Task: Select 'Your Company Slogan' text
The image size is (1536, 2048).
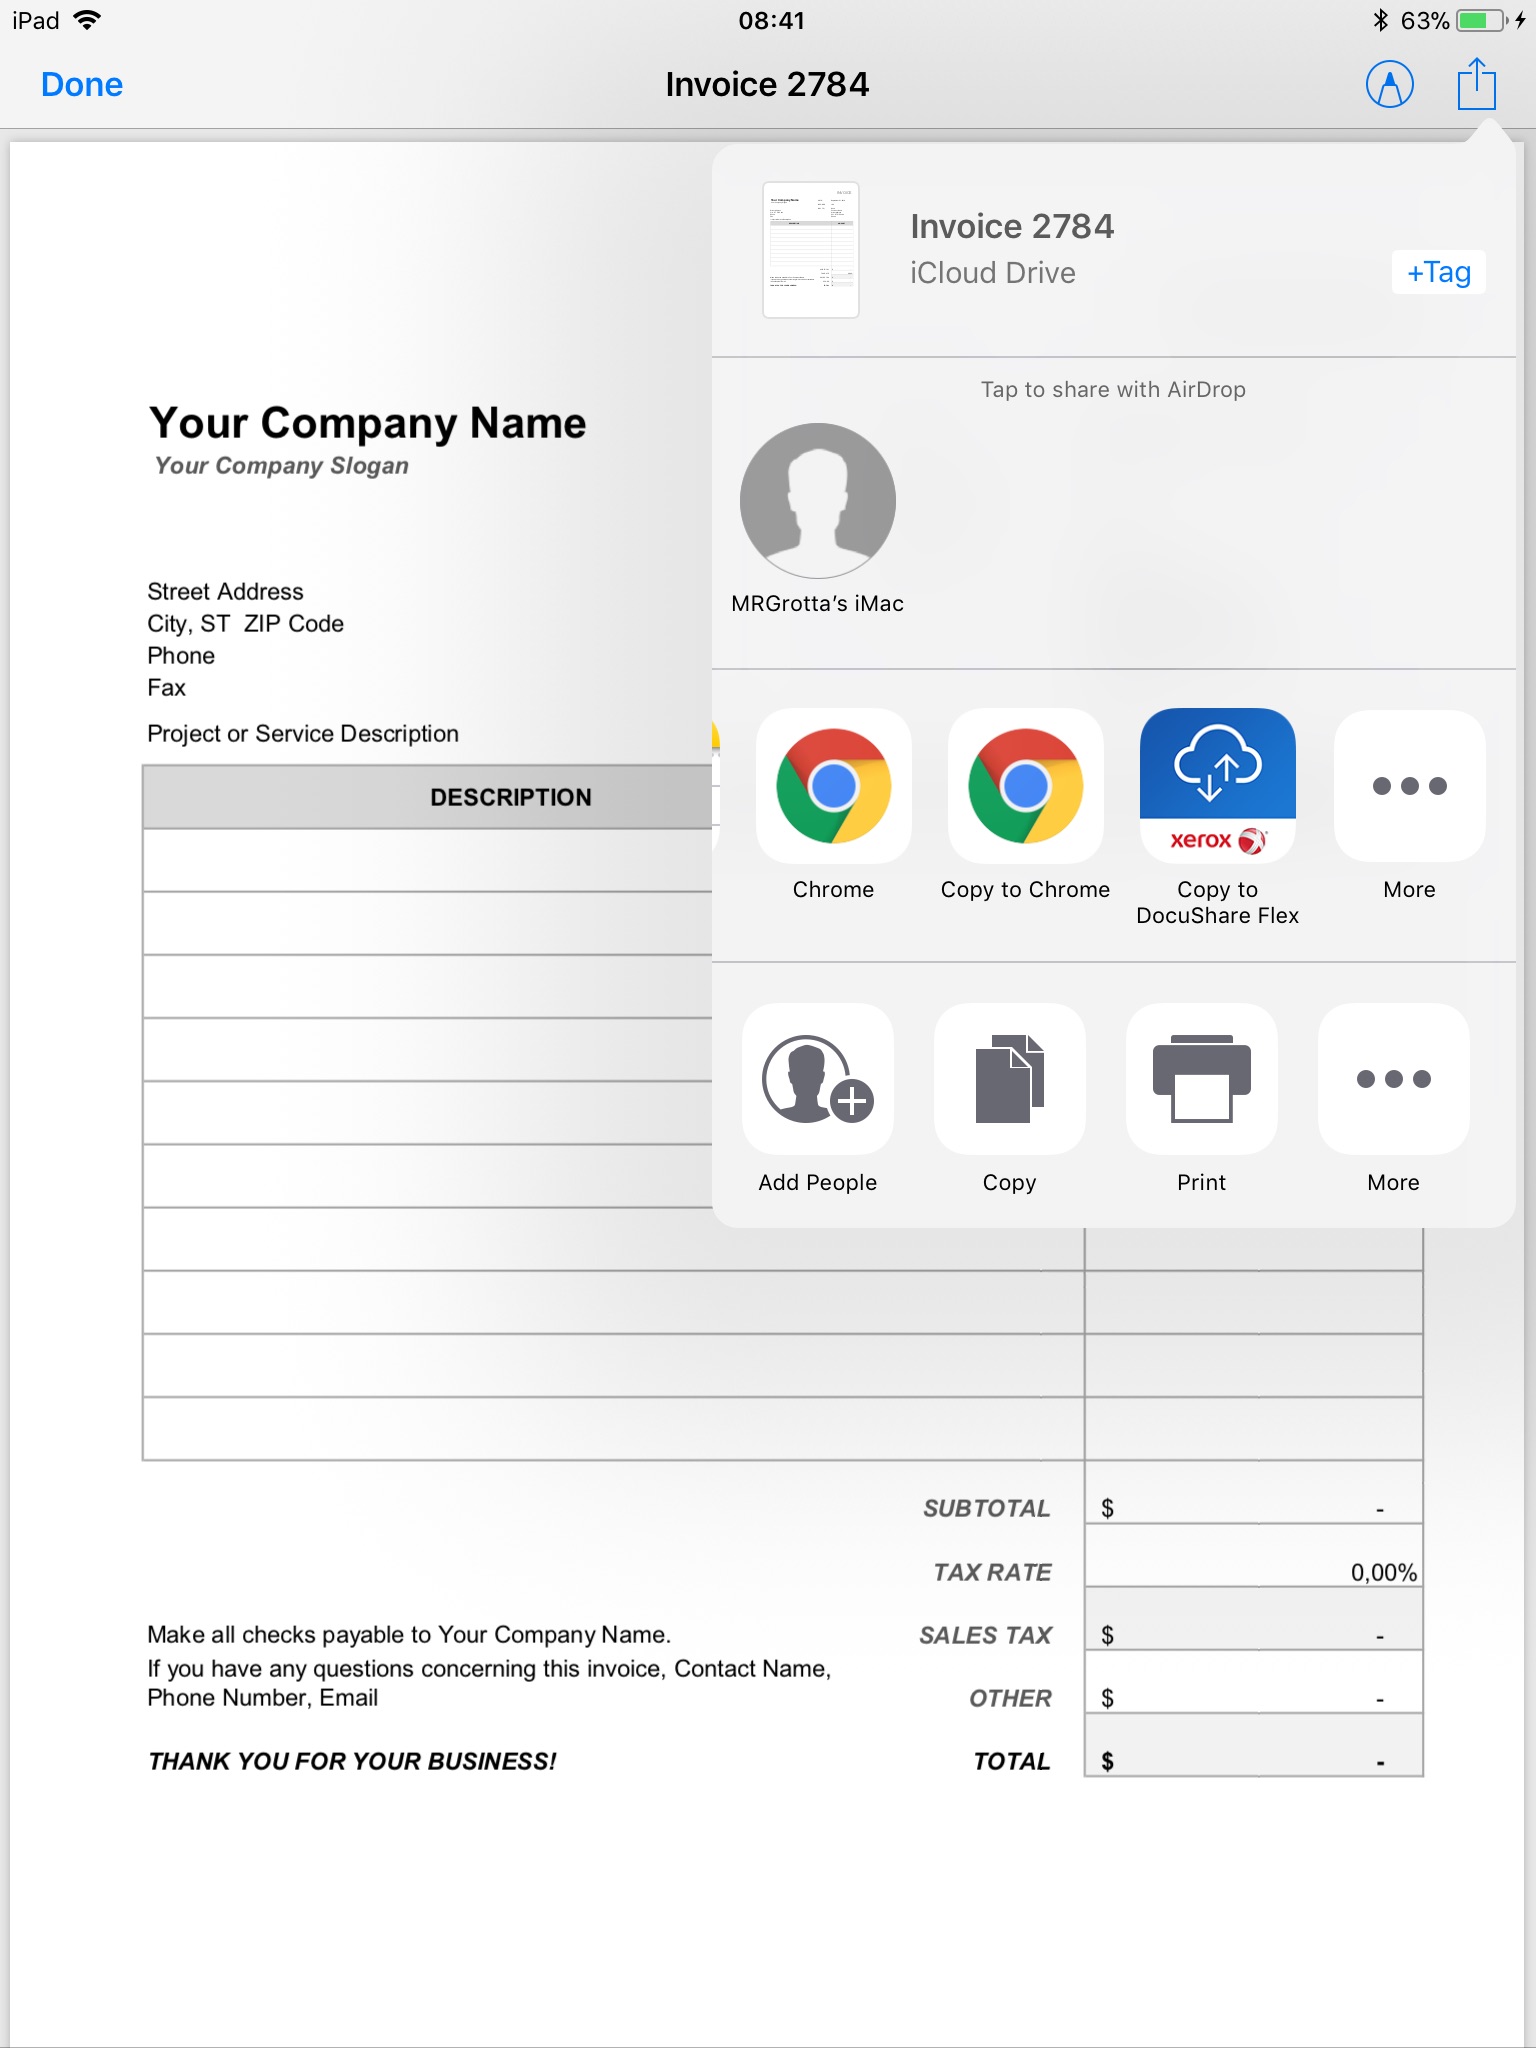Action: click(x=281, y=466)
